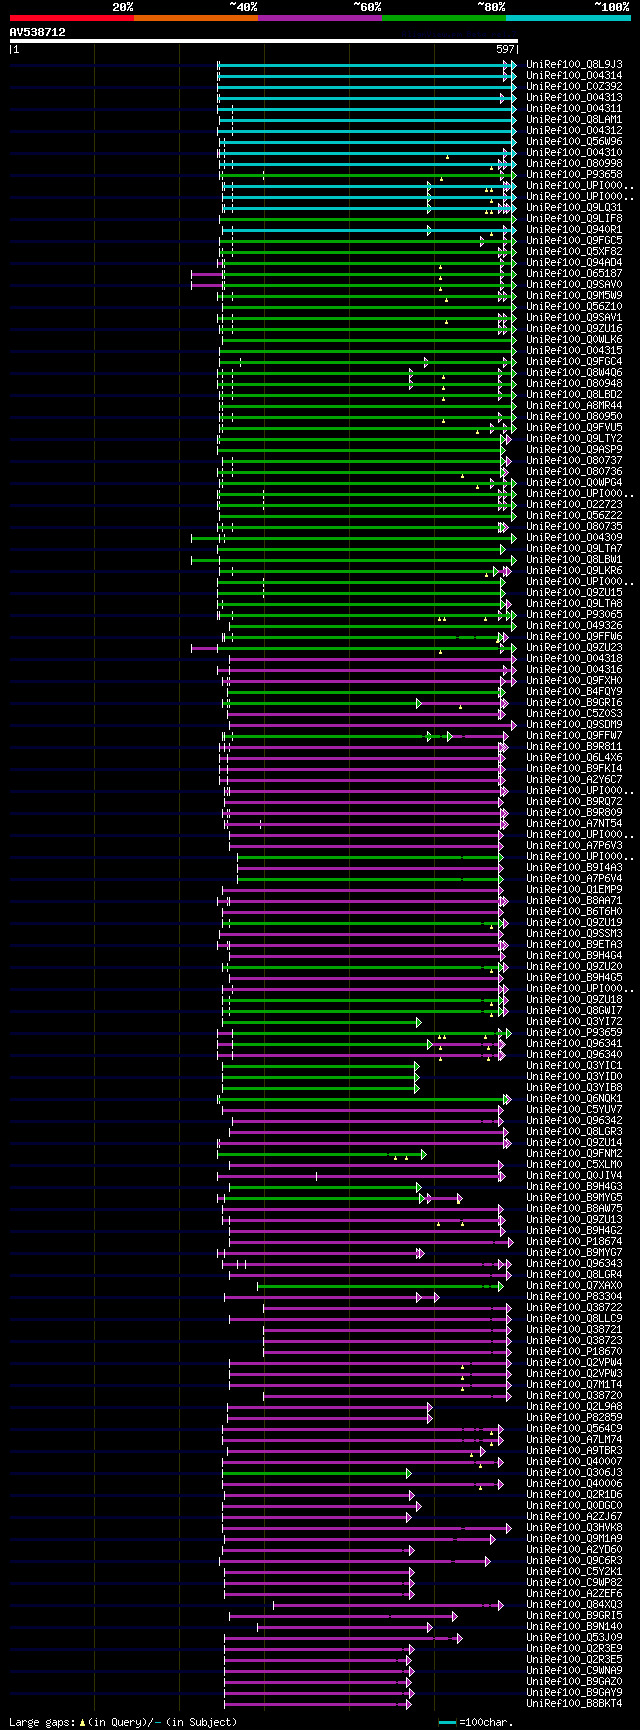Image resolution: width=640 pixels, height=1730 pixels.
Task: Open hit UniRef100_Q8L9J3
Action: pos(574,64)
